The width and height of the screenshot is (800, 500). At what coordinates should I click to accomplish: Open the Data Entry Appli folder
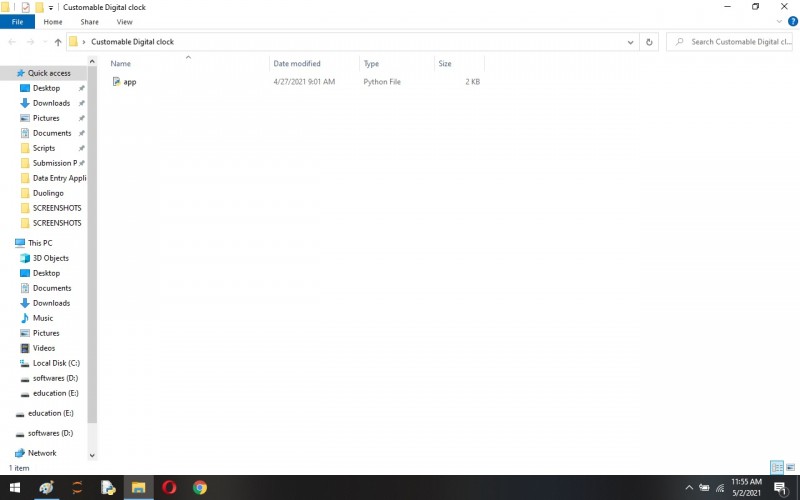pos(59,178)
